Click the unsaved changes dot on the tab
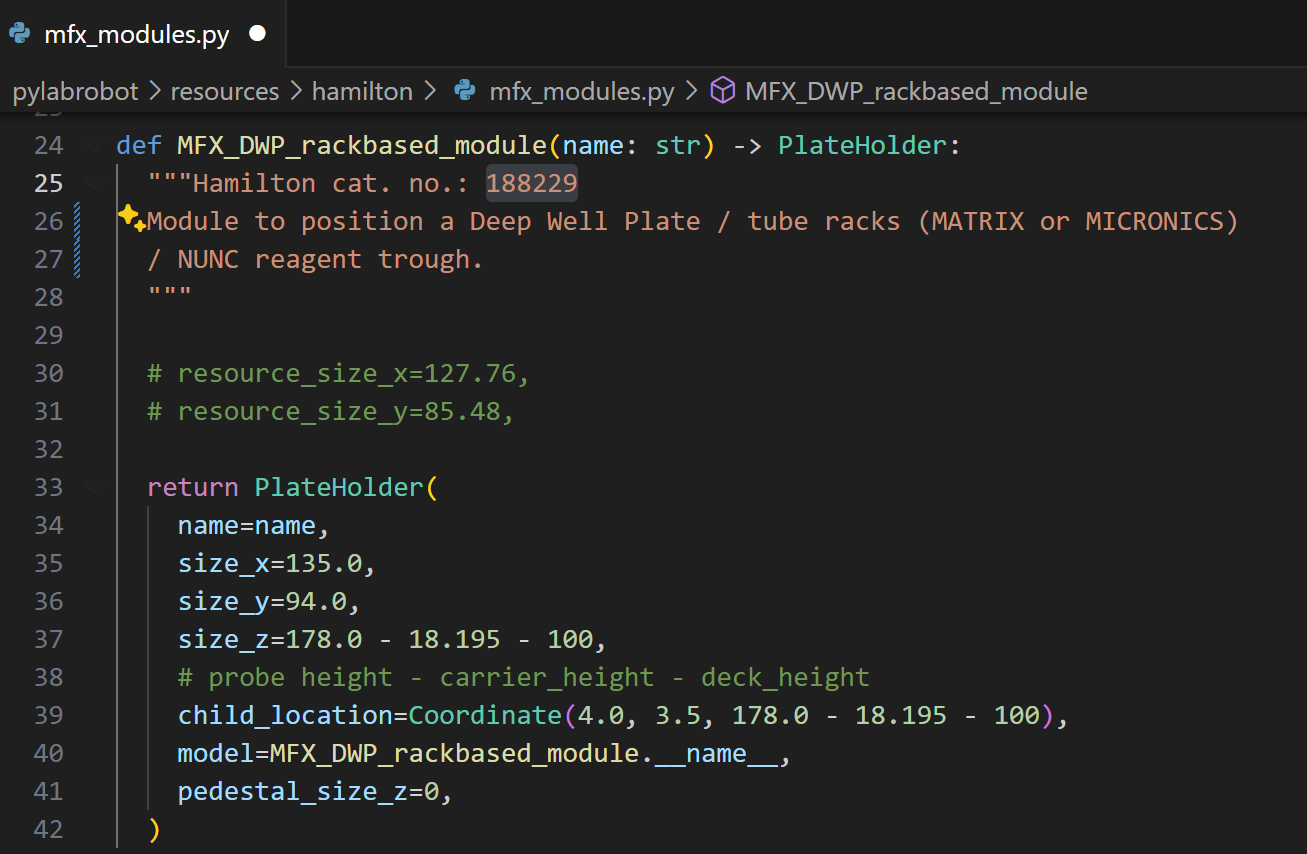 click(257, 34)
